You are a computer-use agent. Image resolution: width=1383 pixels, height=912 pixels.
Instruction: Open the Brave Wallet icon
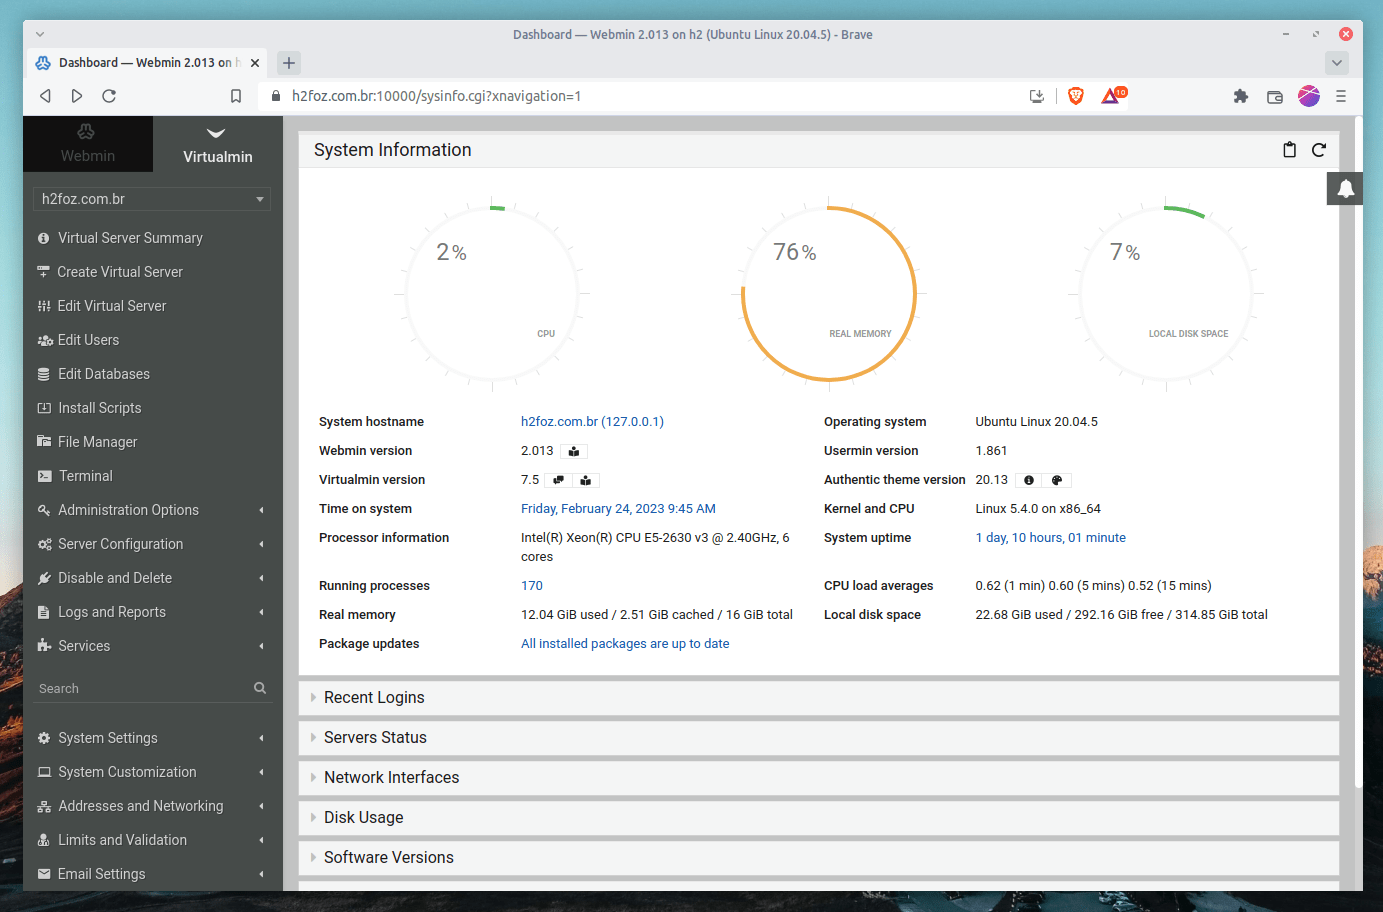(1275, 96)
